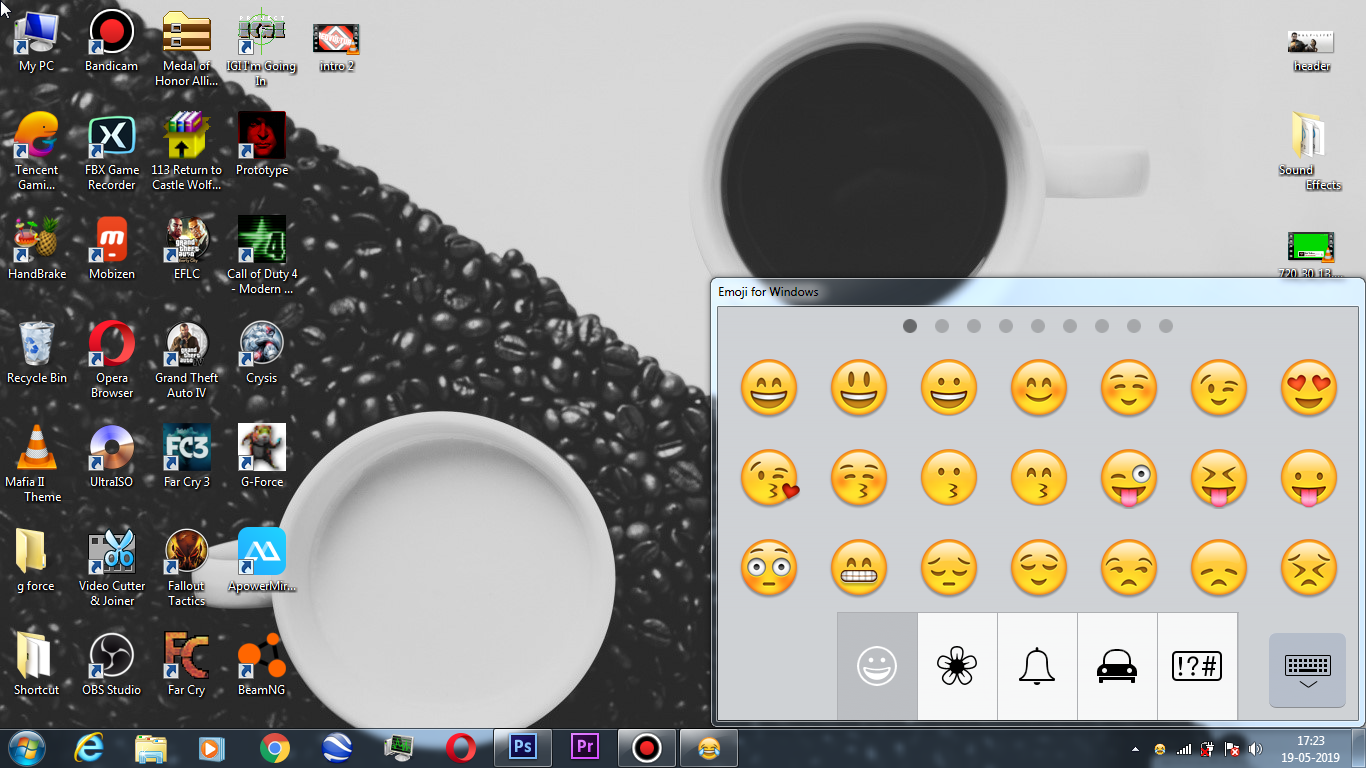Select the grimacing teeth emoji

coord(859,568)
